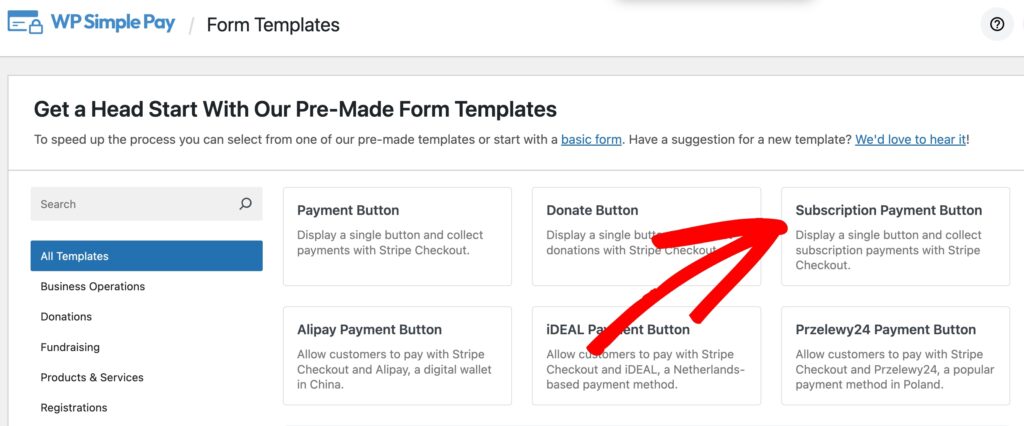Open the help question mark icon
Screen dimensions: 1024x426
pyautogui.click(x=996, y=25)
